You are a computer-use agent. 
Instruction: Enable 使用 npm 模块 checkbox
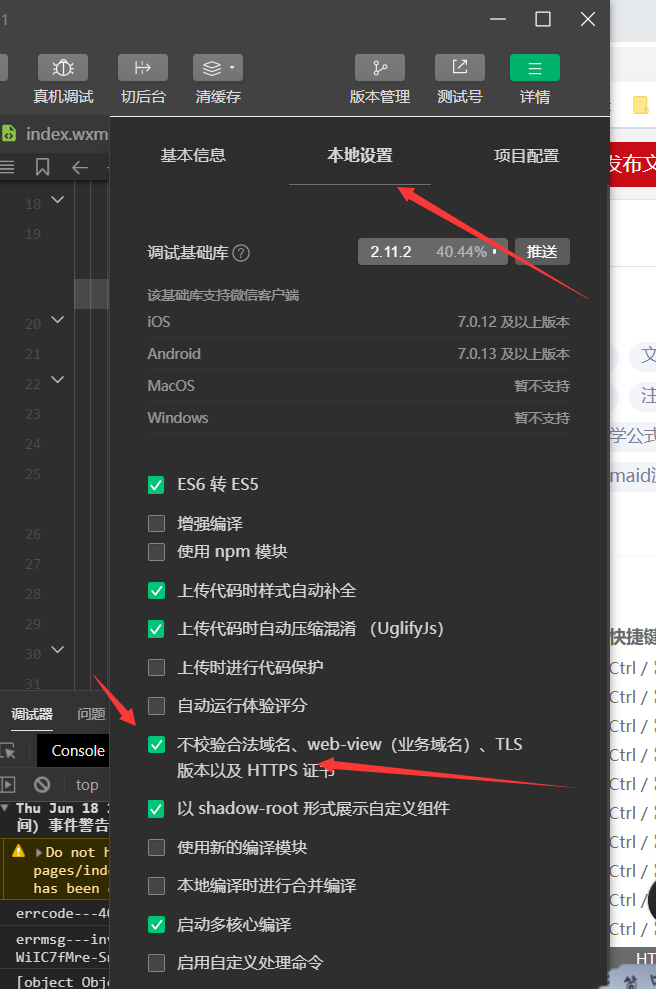click(156, 552)
